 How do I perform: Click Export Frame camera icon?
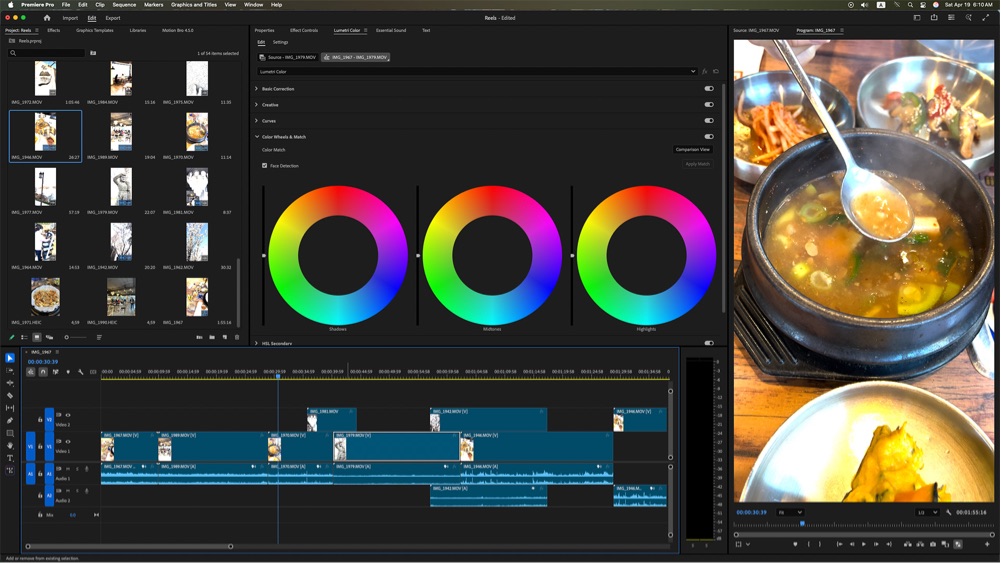point(933,544)
